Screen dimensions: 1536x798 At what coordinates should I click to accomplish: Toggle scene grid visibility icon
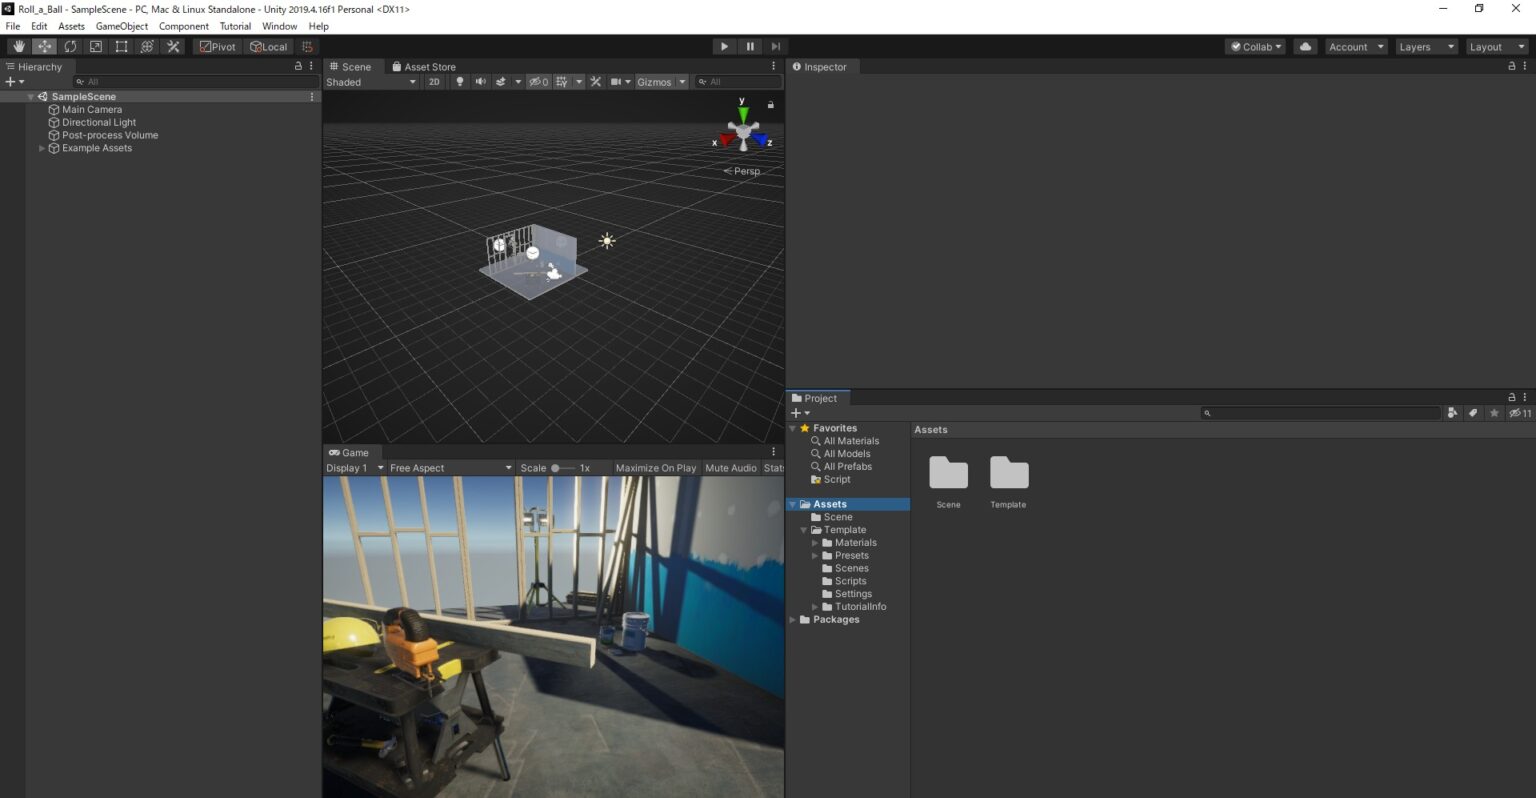(x=562, y=82)
